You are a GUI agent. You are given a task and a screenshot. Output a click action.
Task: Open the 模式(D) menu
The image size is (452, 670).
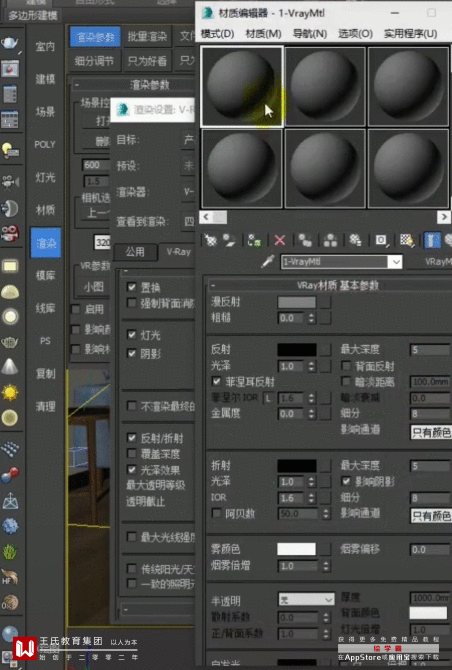[217, 34]
